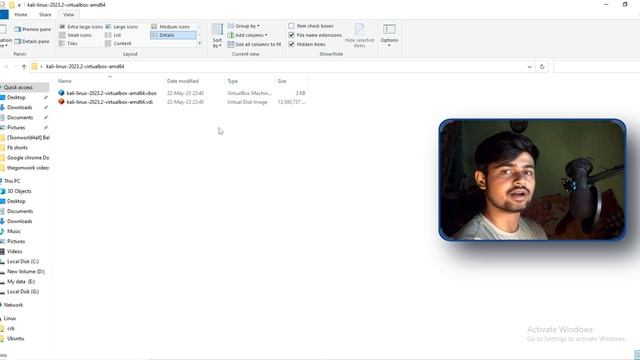640x360 pixels.
Task: Open folder Options
Action: tap(389, 36)
